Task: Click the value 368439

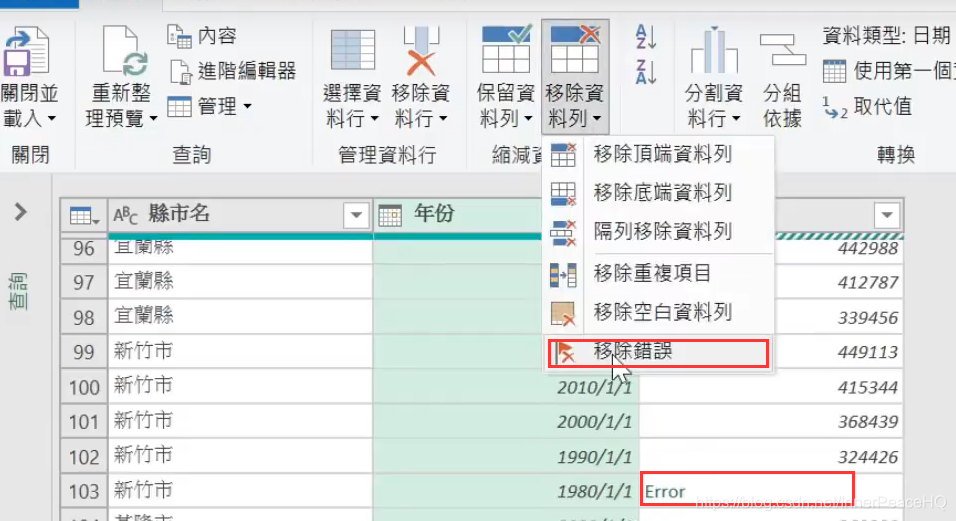Action: pyautogui.click(x=868, y=422)
